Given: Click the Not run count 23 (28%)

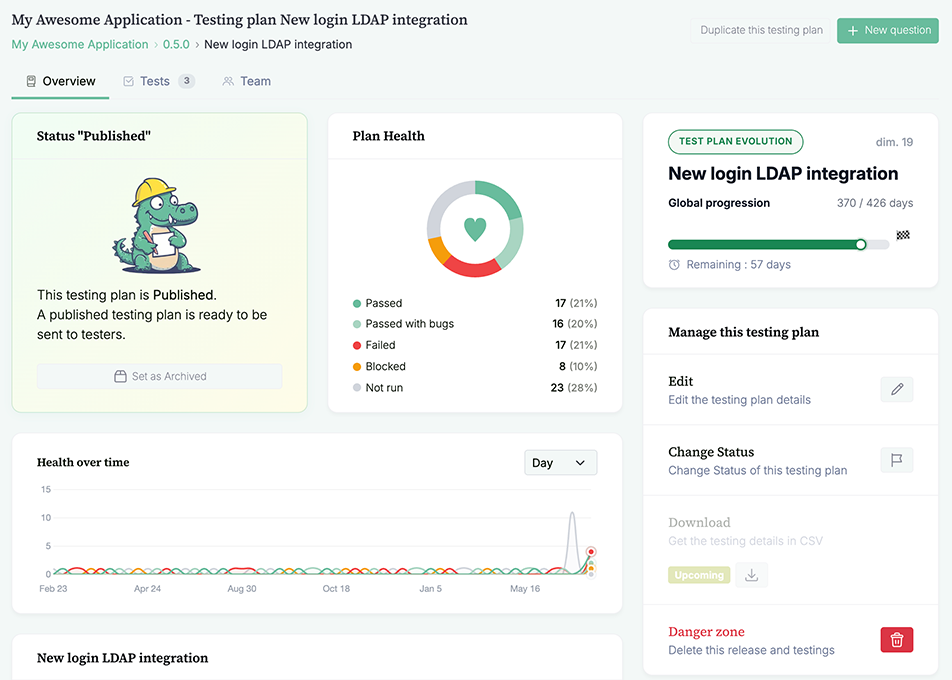Looking at the screenshot, I should point(574,388).
